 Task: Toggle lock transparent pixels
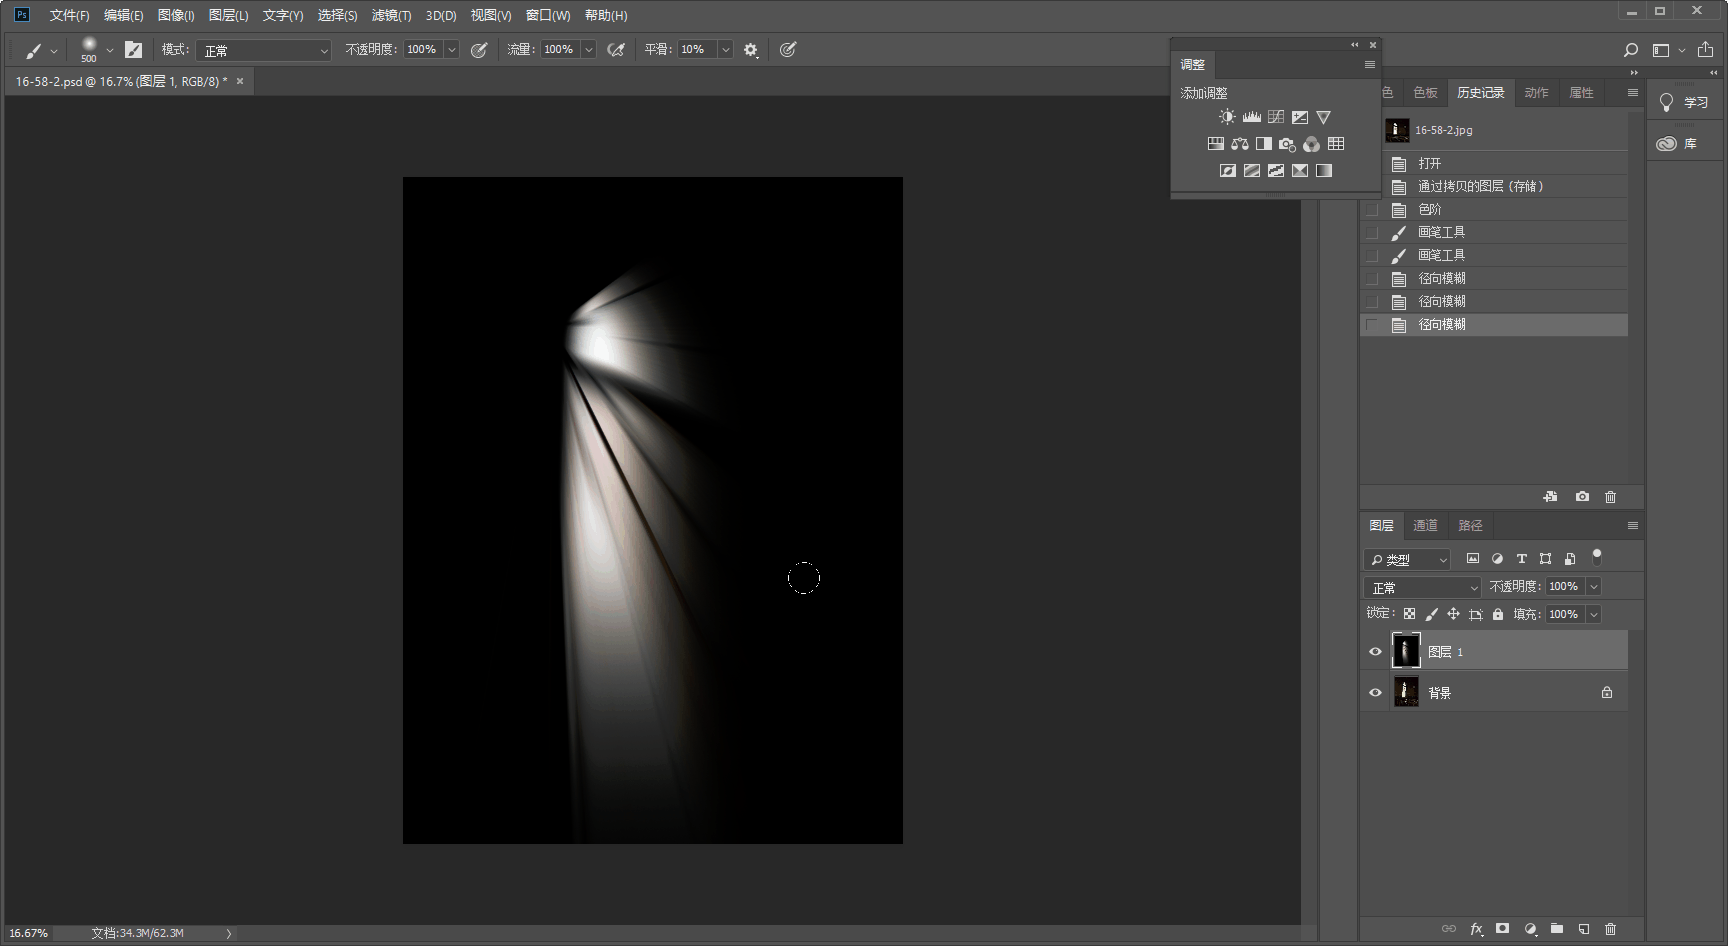(x=1409, y=614)
